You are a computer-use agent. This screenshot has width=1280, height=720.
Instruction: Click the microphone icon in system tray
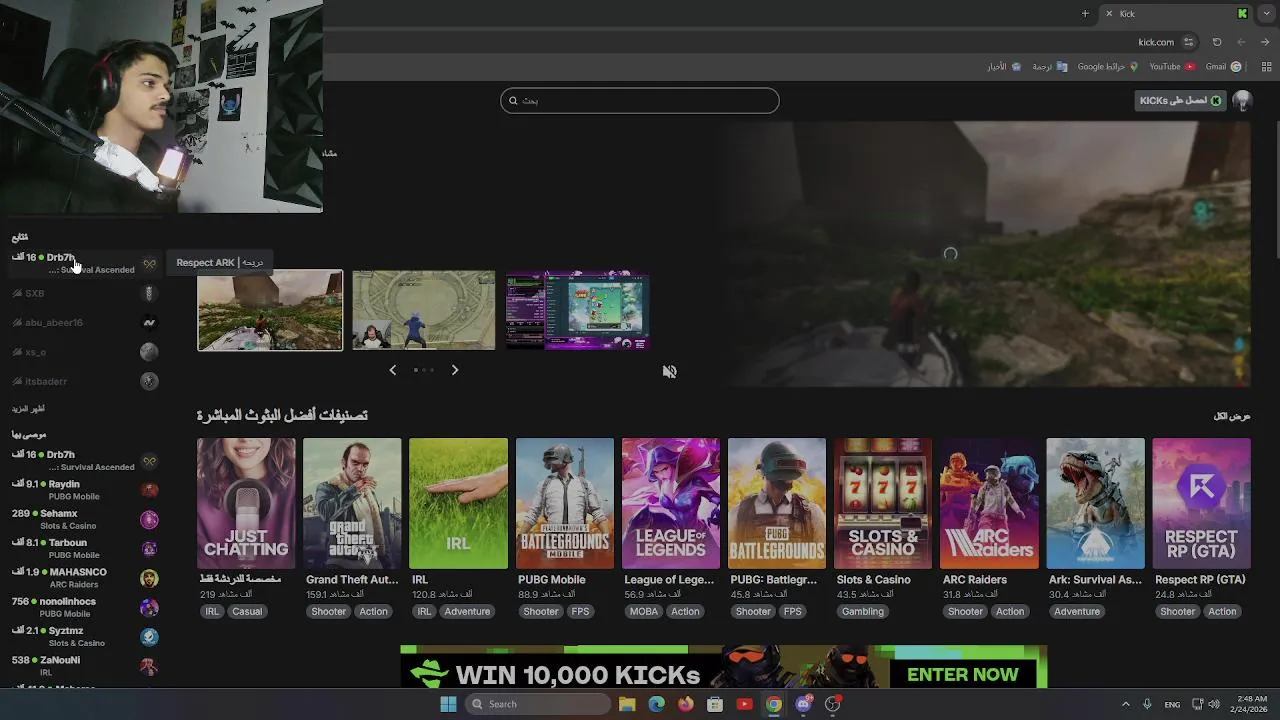(x=1147, y=704)
